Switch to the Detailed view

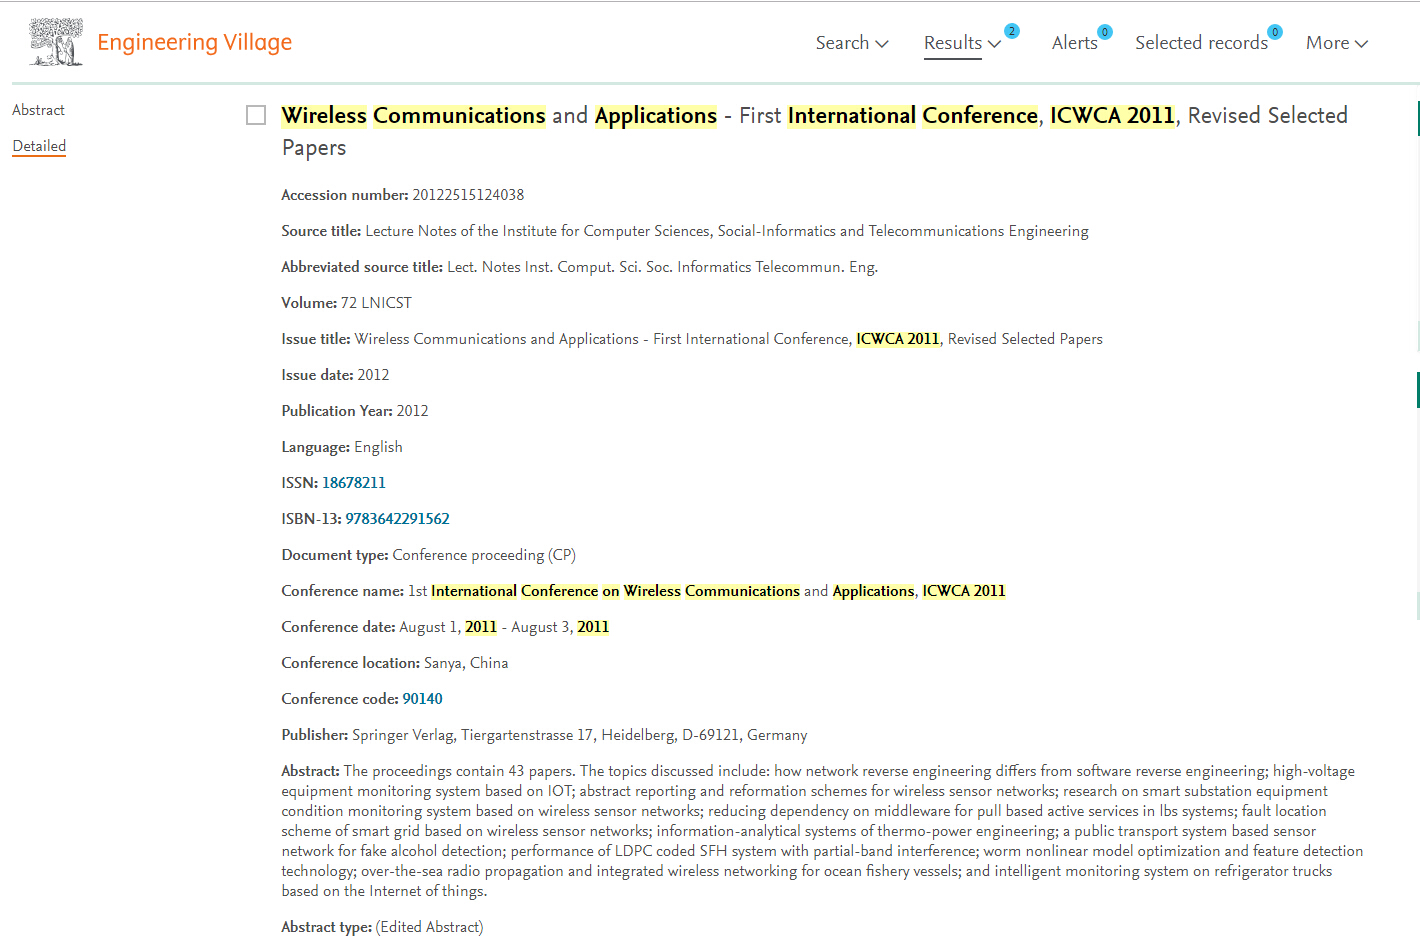39,146
